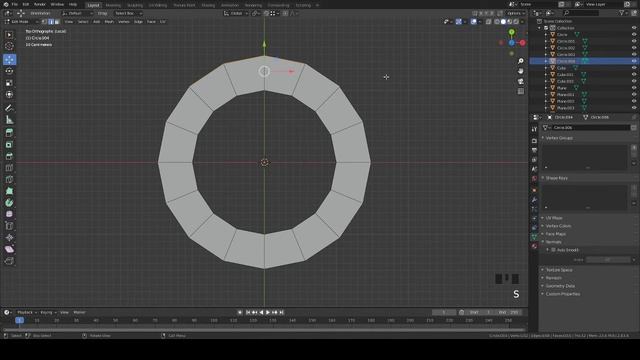Select the Shrink/Fatten tool

click(9, 237)
